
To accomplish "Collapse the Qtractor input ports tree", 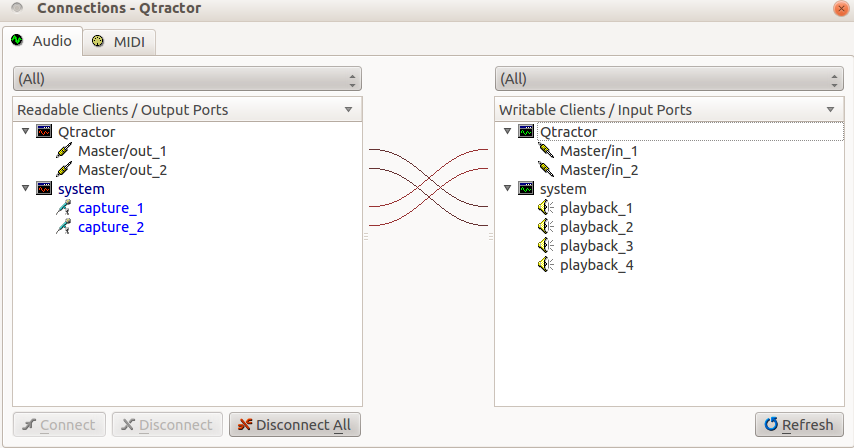I will coord(508,131).
